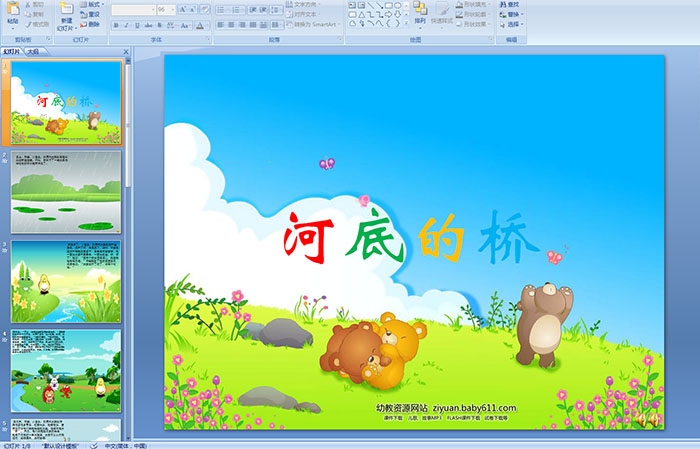Click the font color swatch button
The width and height of the screenshot is (700, 449).
(x=201, y=25)
